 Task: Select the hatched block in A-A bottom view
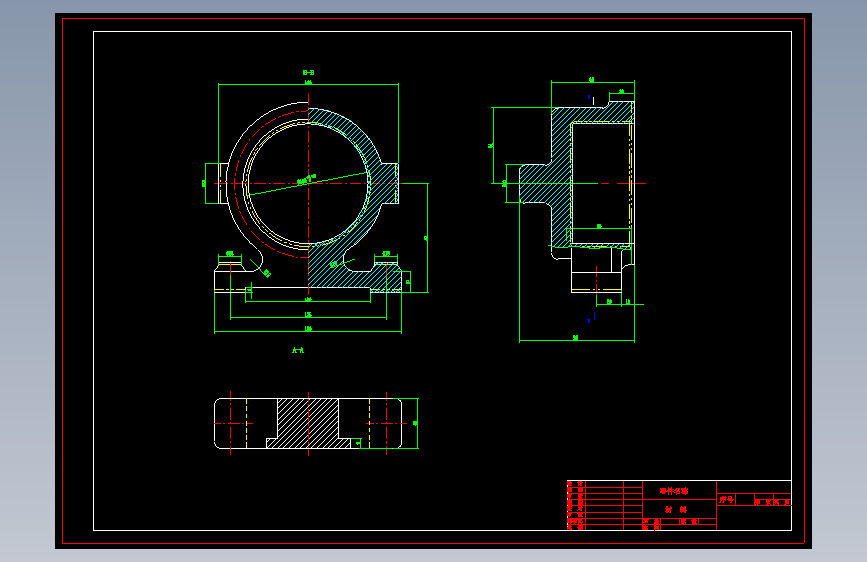click(x=308, y=423)
